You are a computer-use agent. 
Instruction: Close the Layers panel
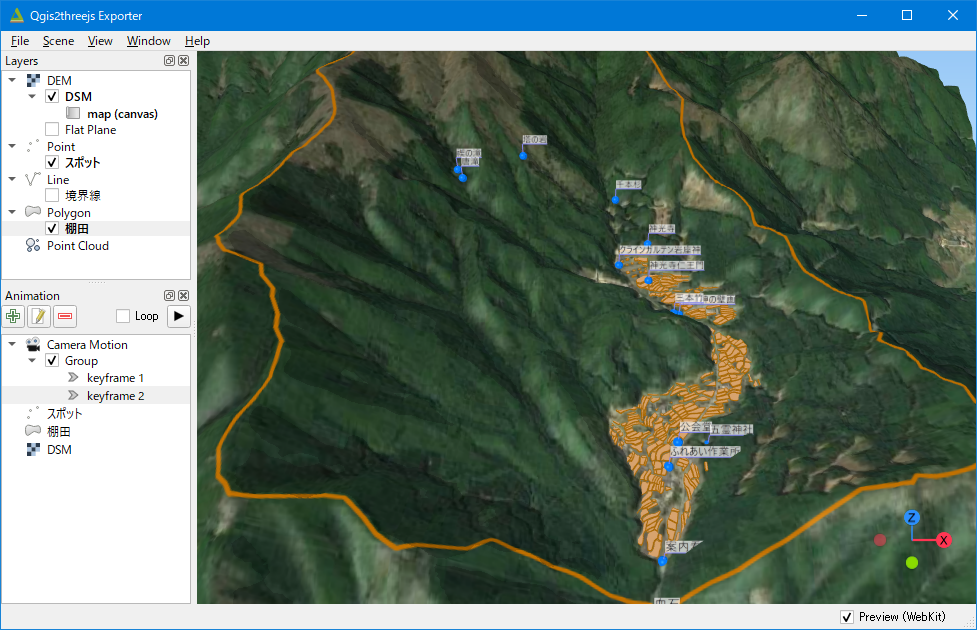pyautogui.click(x=183, y=60)
